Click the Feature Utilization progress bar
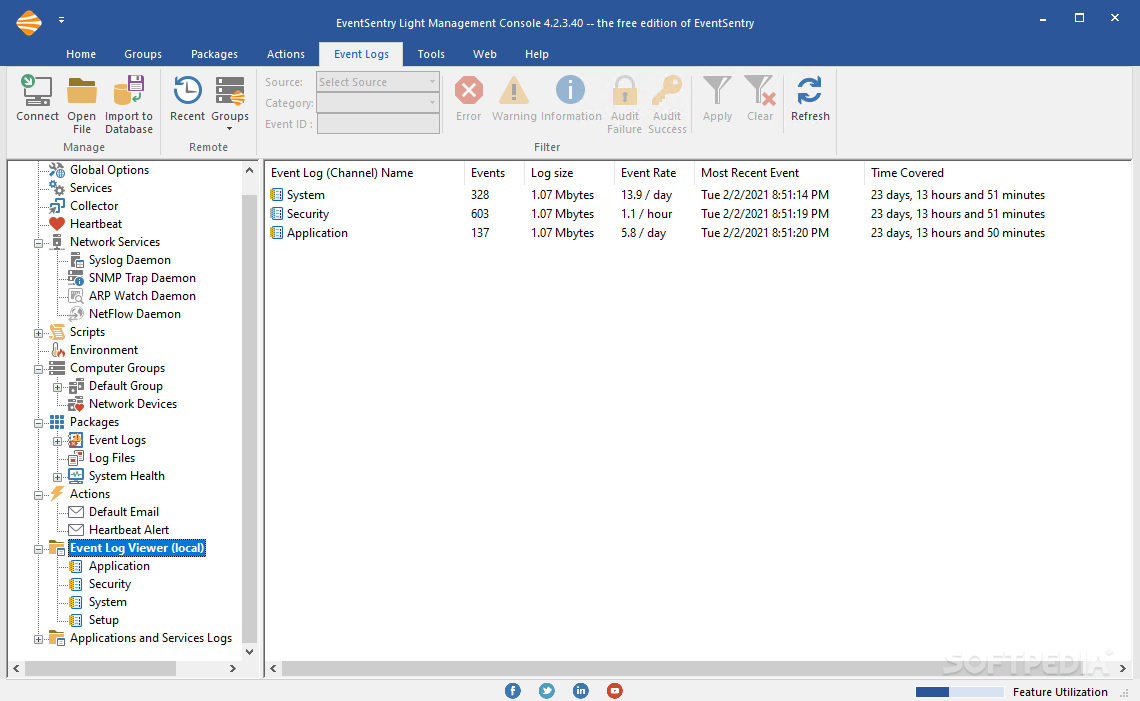 click(x=959, y=692)
